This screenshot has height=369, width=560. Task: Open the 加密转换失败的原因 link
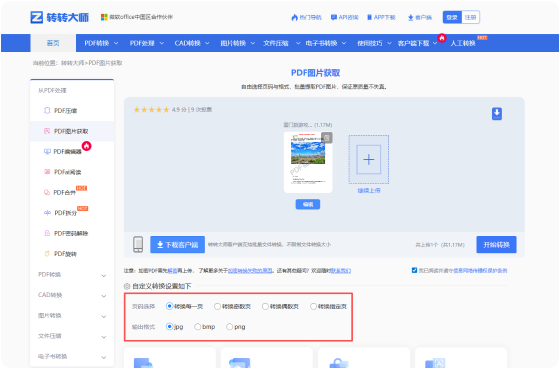(x=250, y=271)
